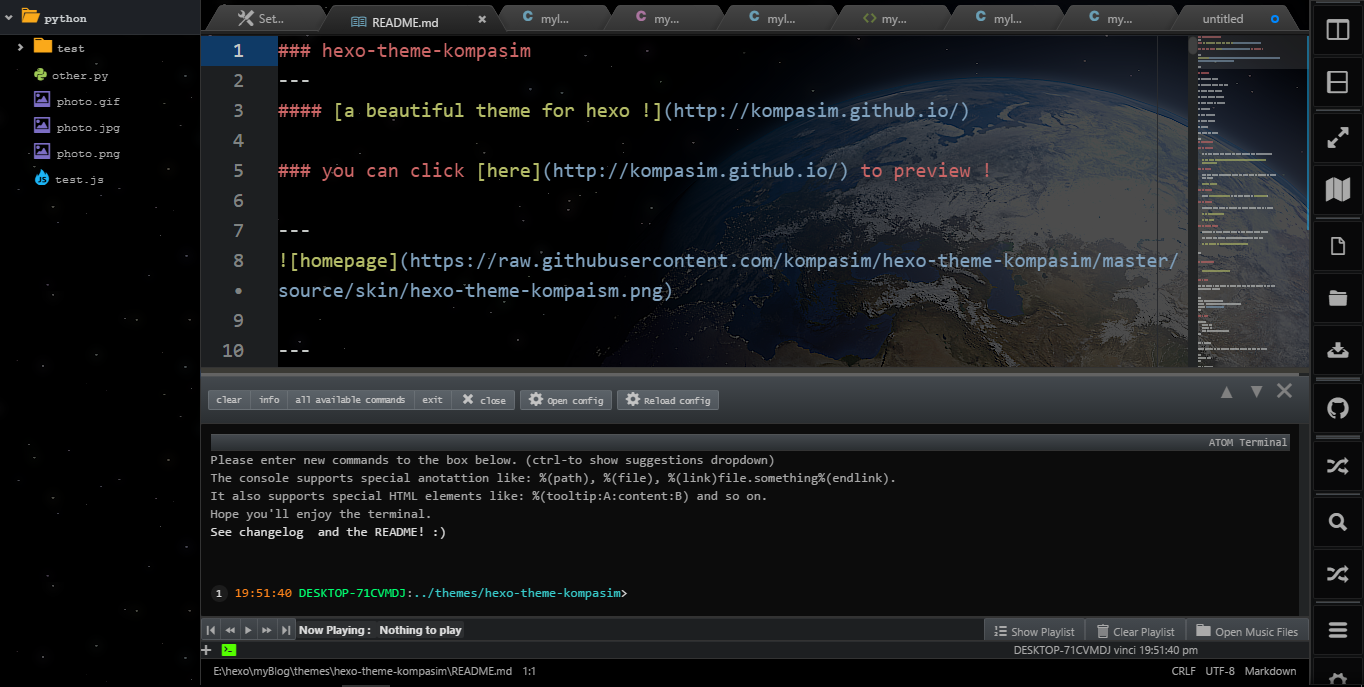Image resolution: width=1364 pixels, height=687 pixels.
Task: Click Show Playlist button
Action: tap(1034, 631)
